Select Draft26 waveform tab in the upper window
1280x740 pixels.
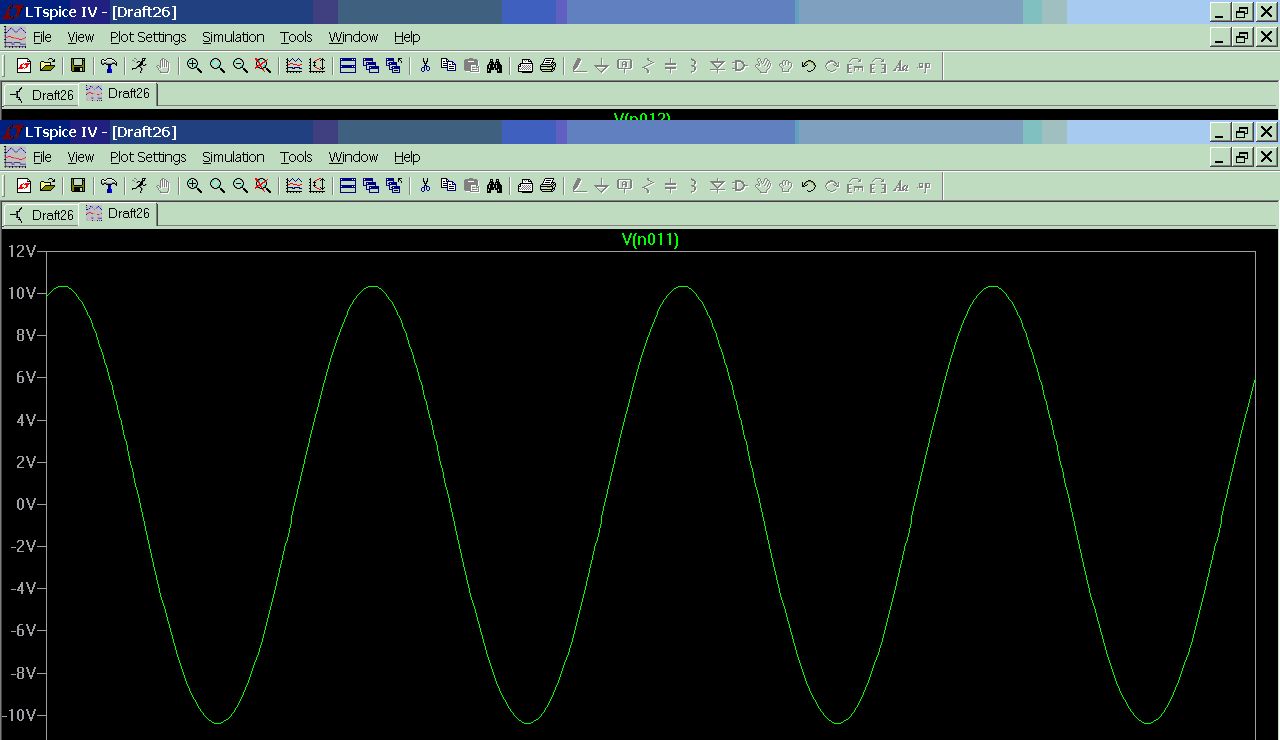pyautogui.click(x=119, y=94)
